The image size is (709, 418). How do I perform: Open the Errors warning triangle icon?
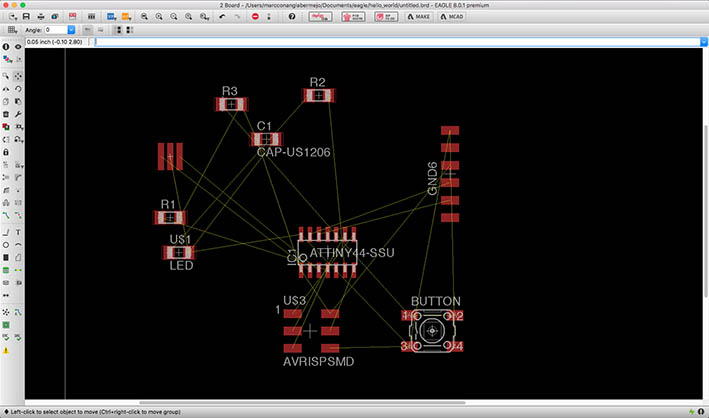pyautogui.click(x=6, y=350)
